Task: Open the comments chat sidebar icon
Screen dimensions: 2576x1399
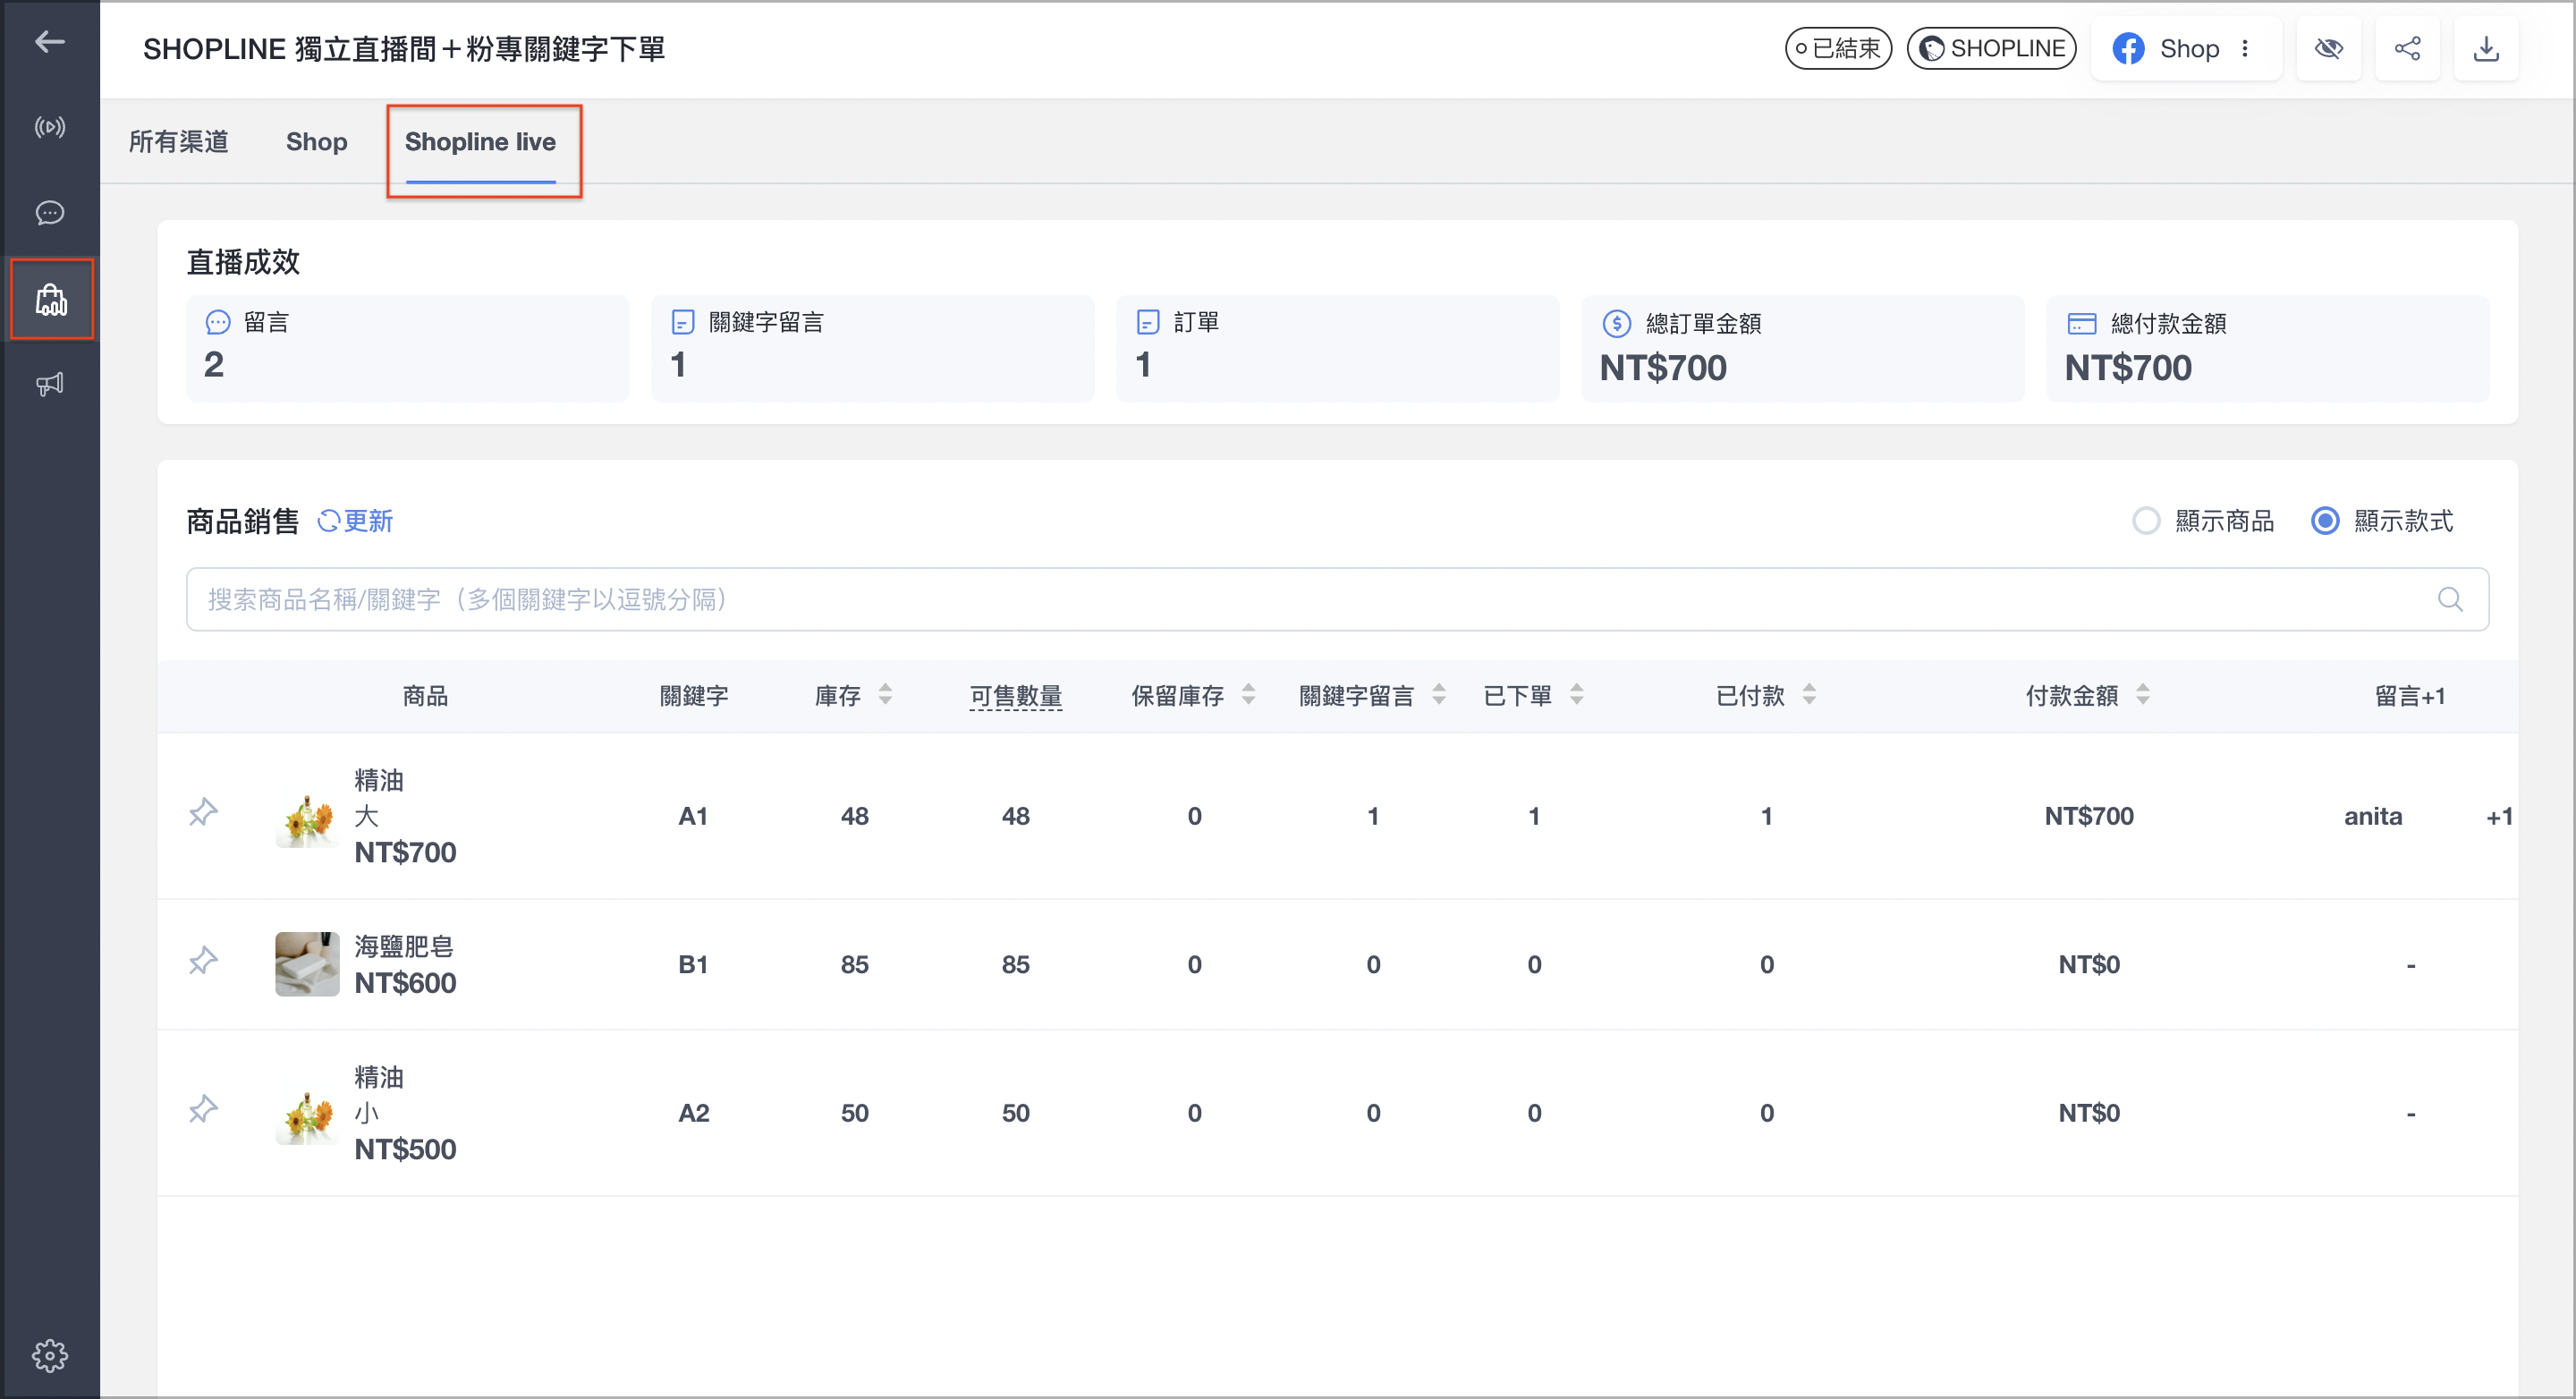Action: coord(50,213)
